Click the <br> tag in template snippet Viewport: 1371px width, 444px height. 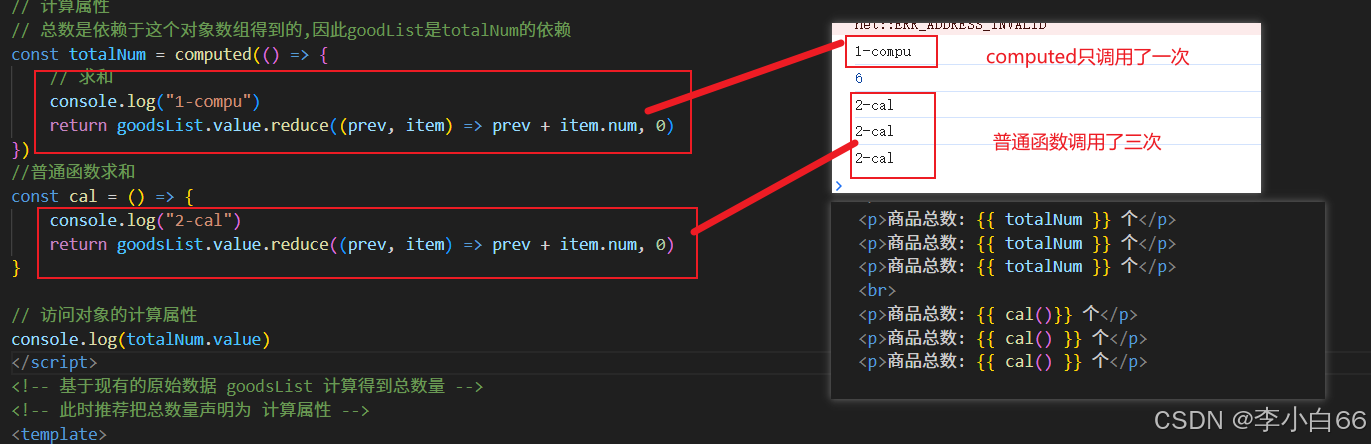tap(875, 290)
